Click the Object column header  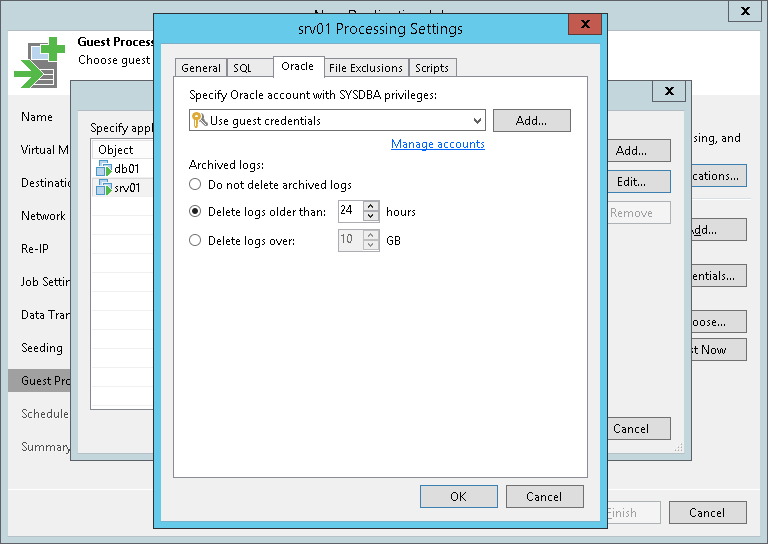point(122,149)
